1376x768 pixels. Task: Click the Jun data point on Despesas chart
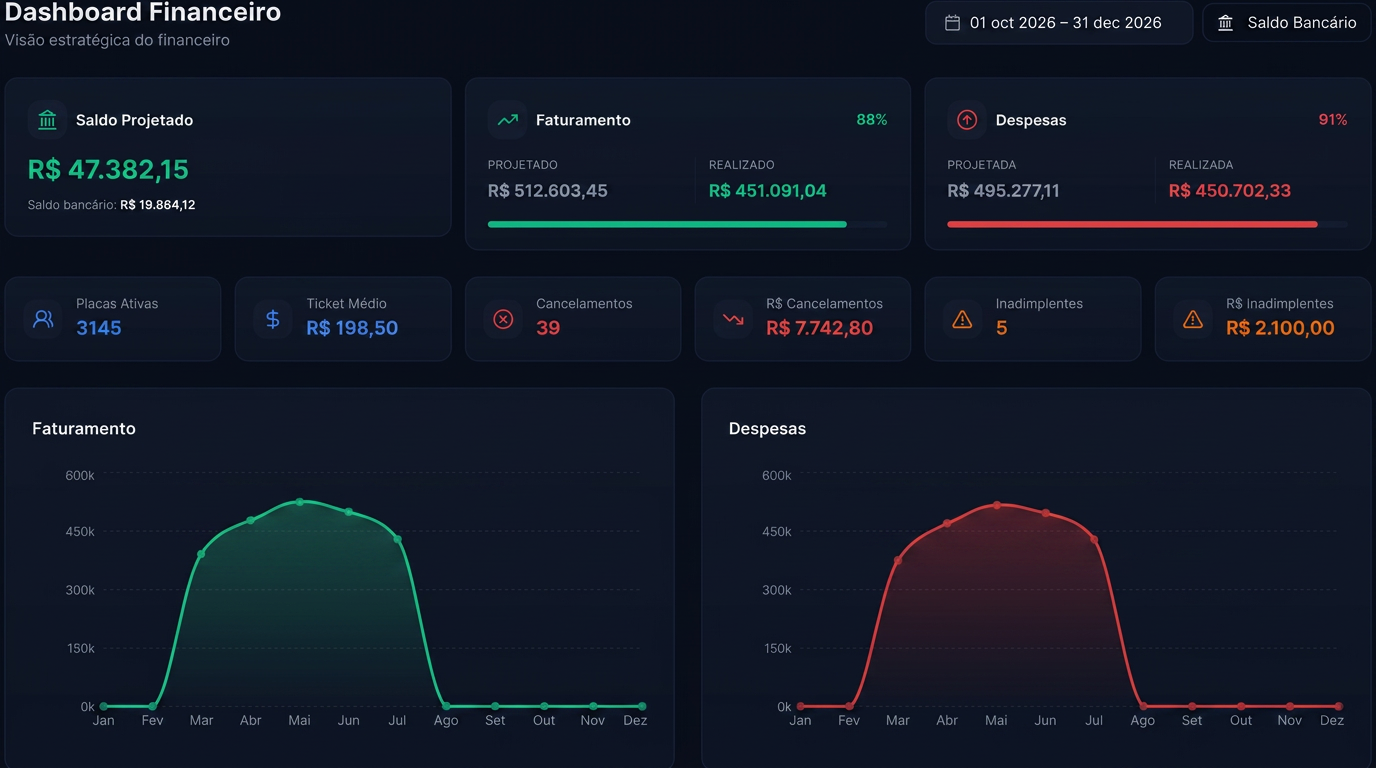click(x=1046, y=513)
